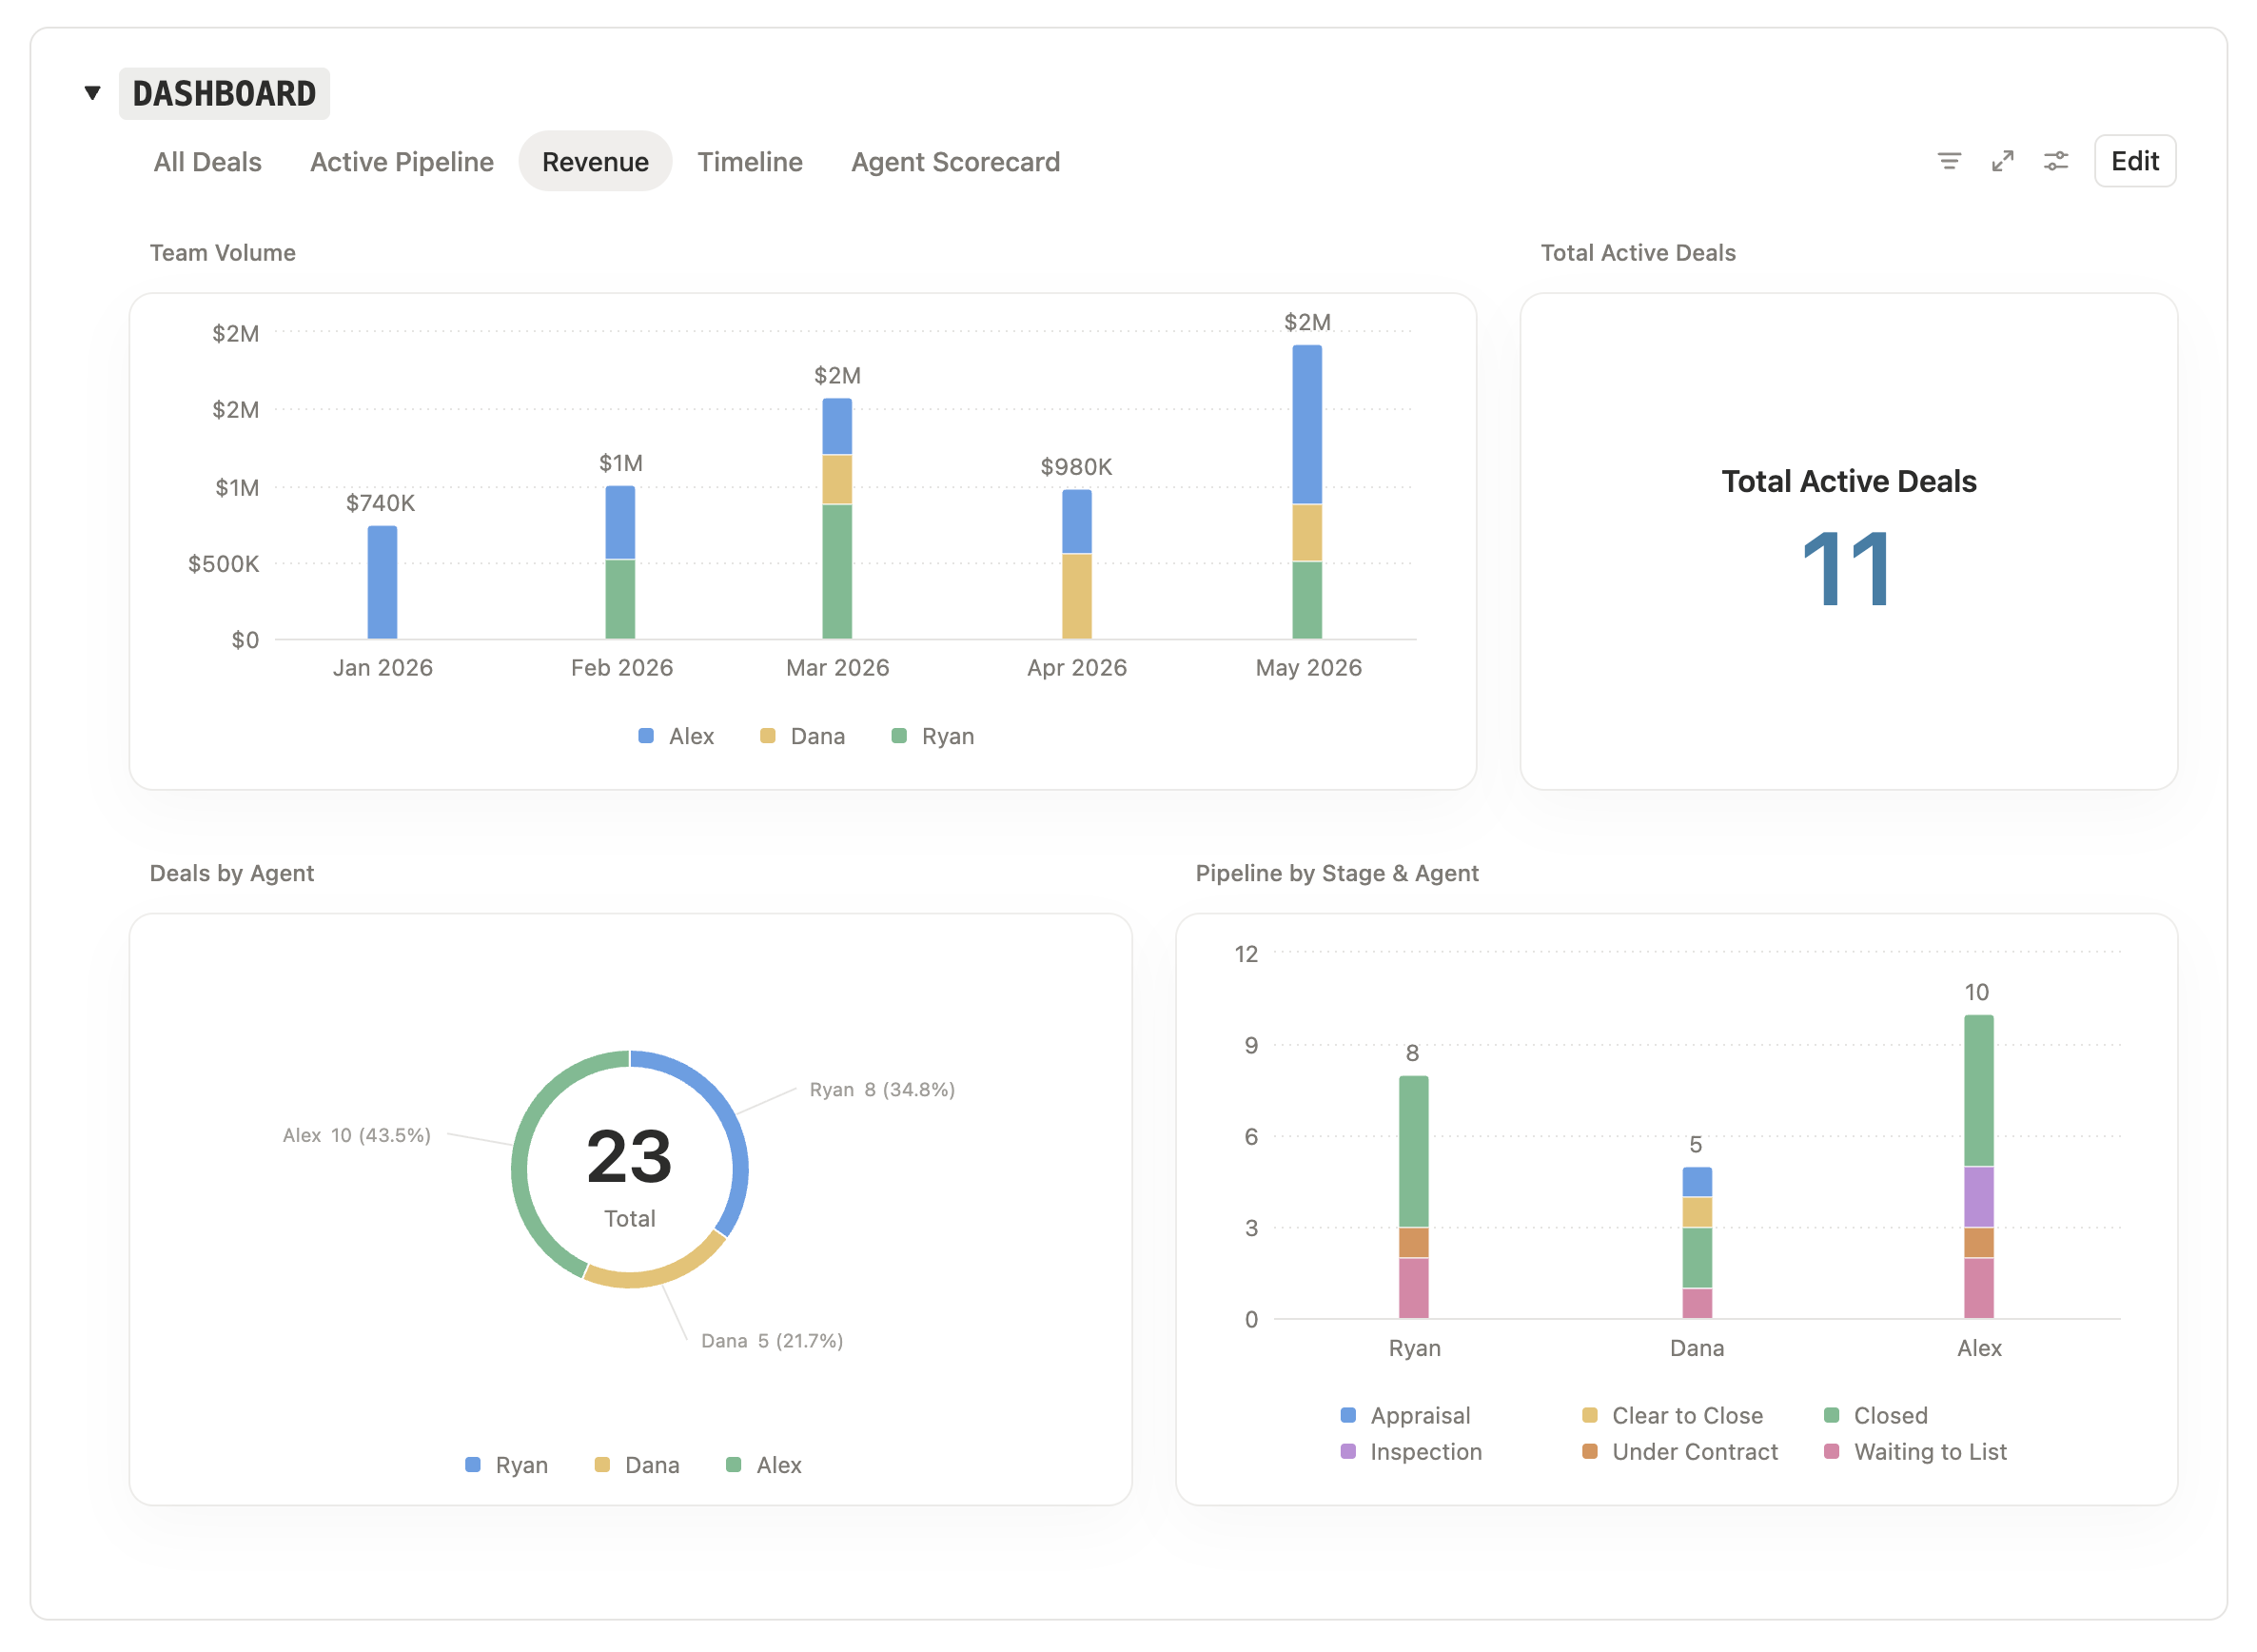Click the Jan 2026 bar
This screenshot has width=2257, height=1652.
[382, 582]
